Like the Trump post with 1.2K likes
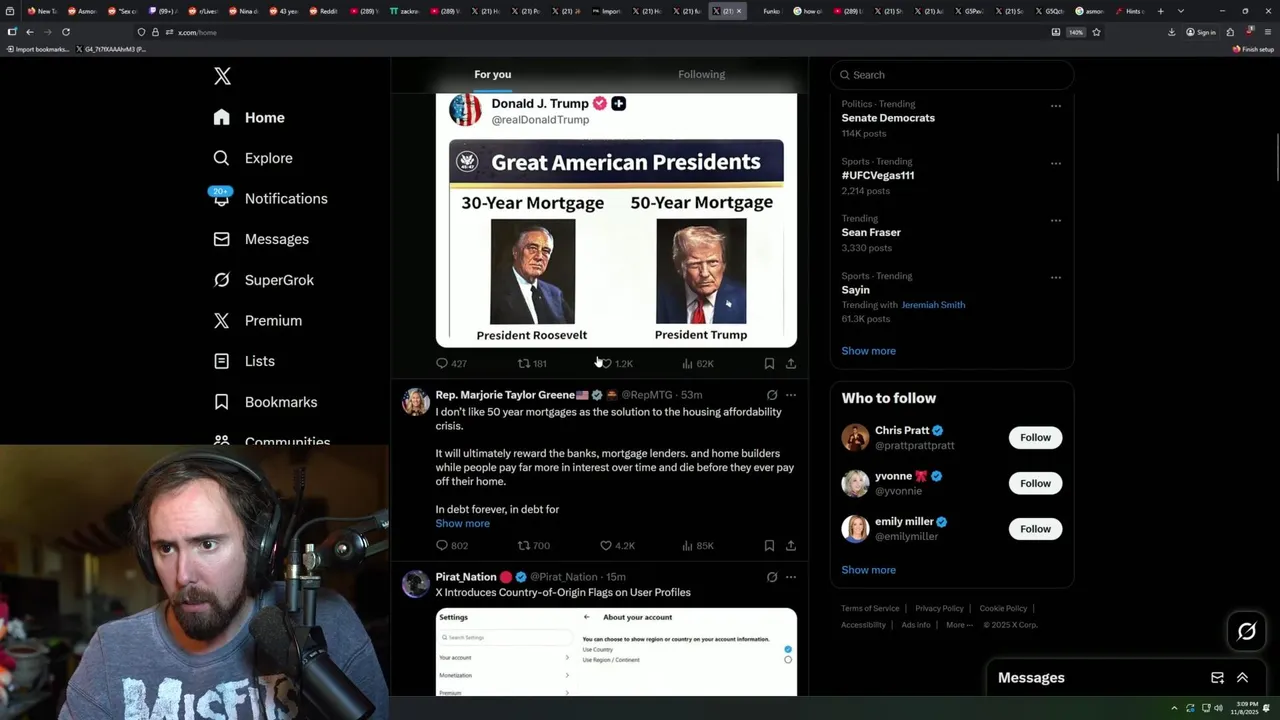Image resolution: width=1280 pixels, height=720 pixels. tap(616, 364)
